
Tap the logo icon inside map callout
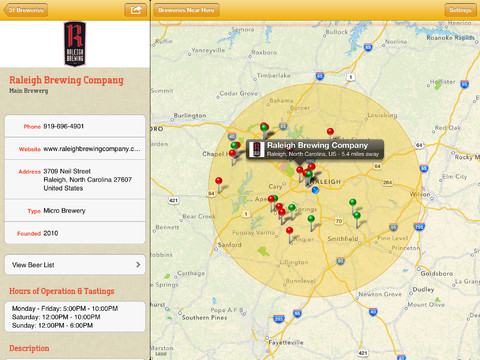tap(257, 149)
